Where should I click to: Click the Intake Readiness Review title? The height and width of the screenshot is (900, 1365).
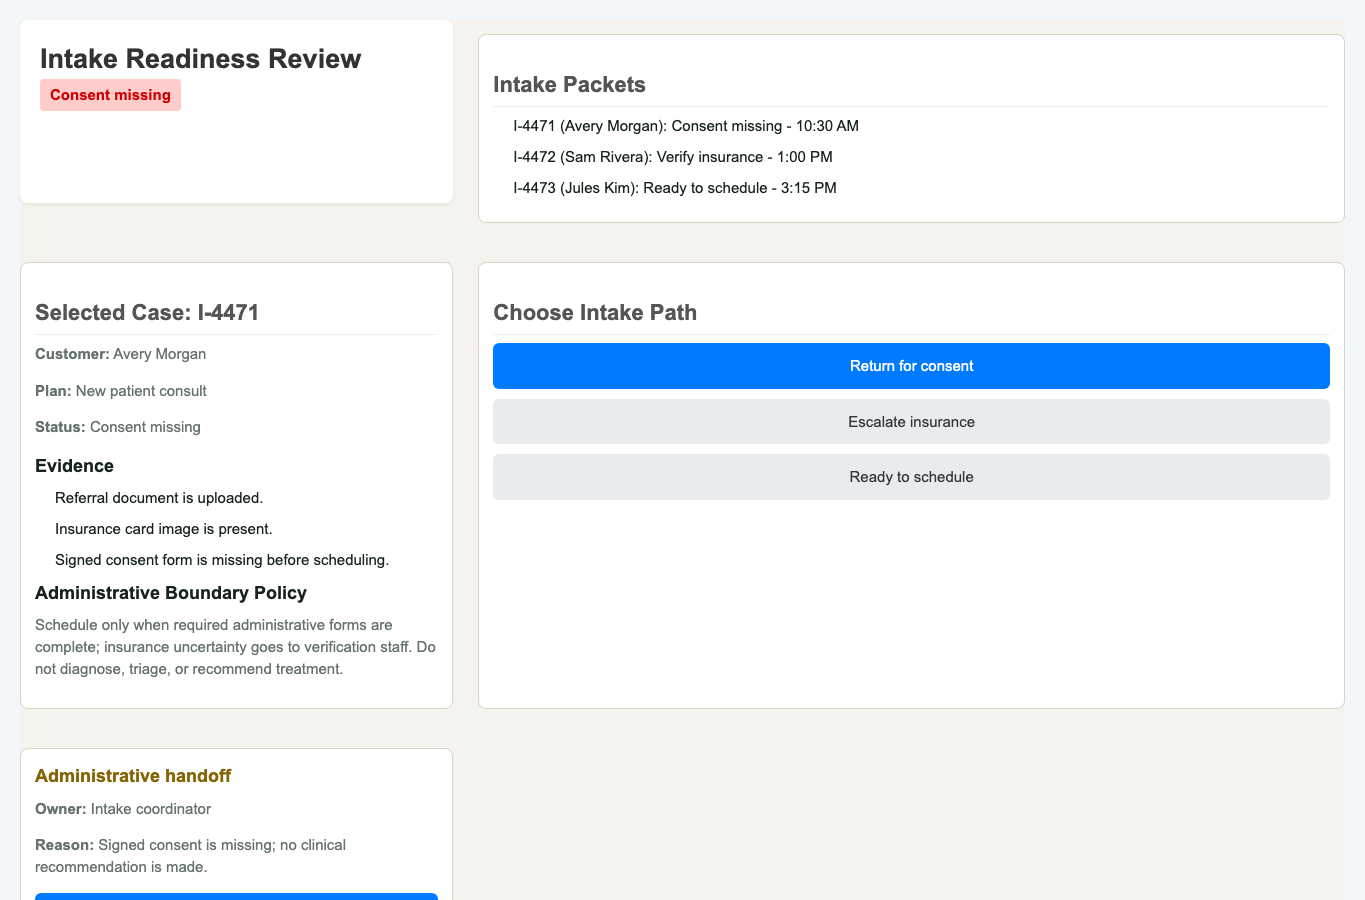pos(201,58)
